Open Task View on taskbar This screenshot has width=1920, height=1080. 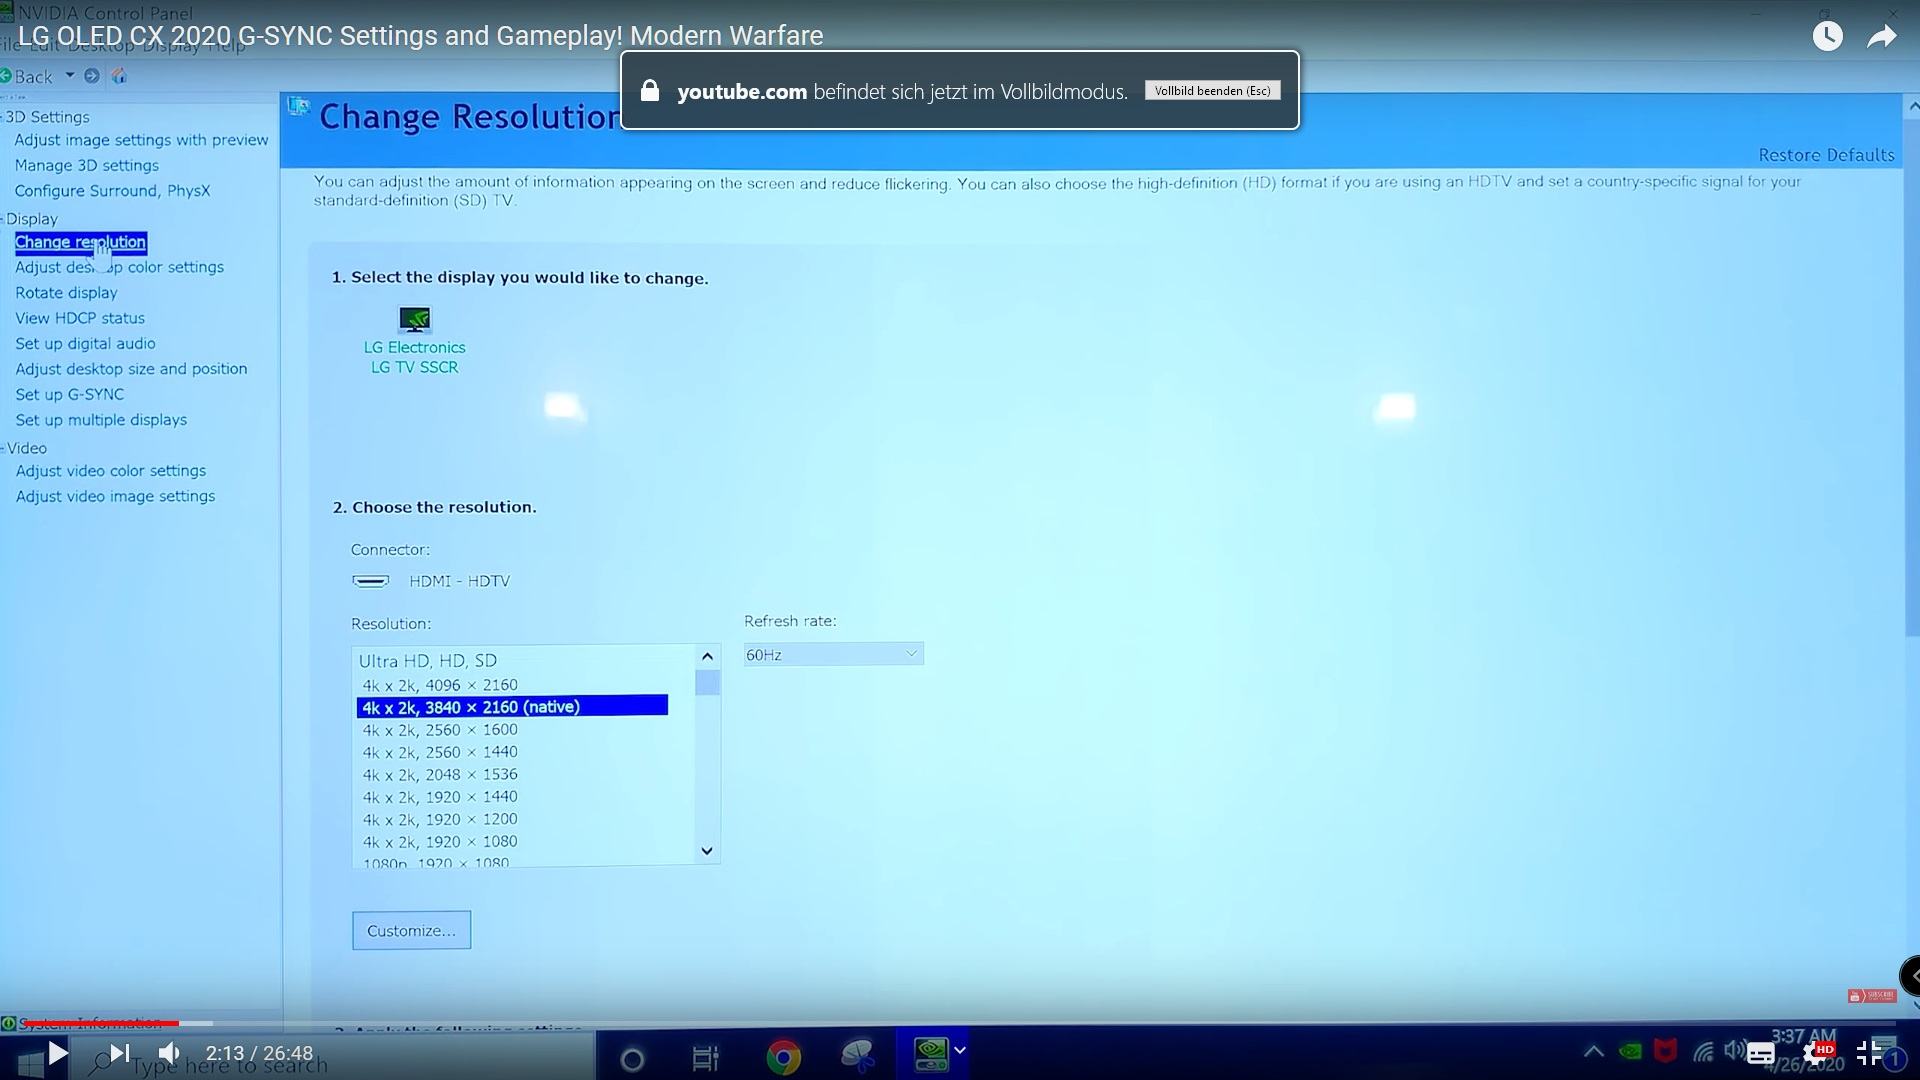(x=705, y=1058)
